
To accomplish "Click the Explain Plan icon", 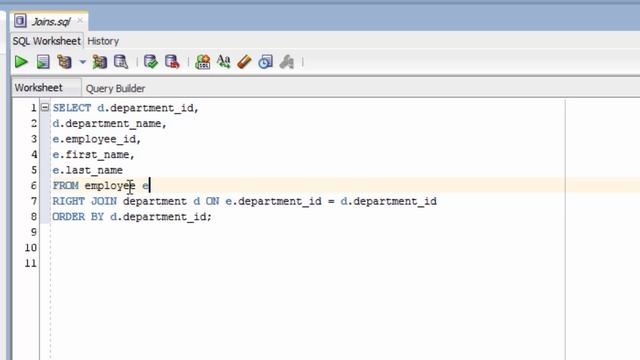I will (x=64, y=62).
